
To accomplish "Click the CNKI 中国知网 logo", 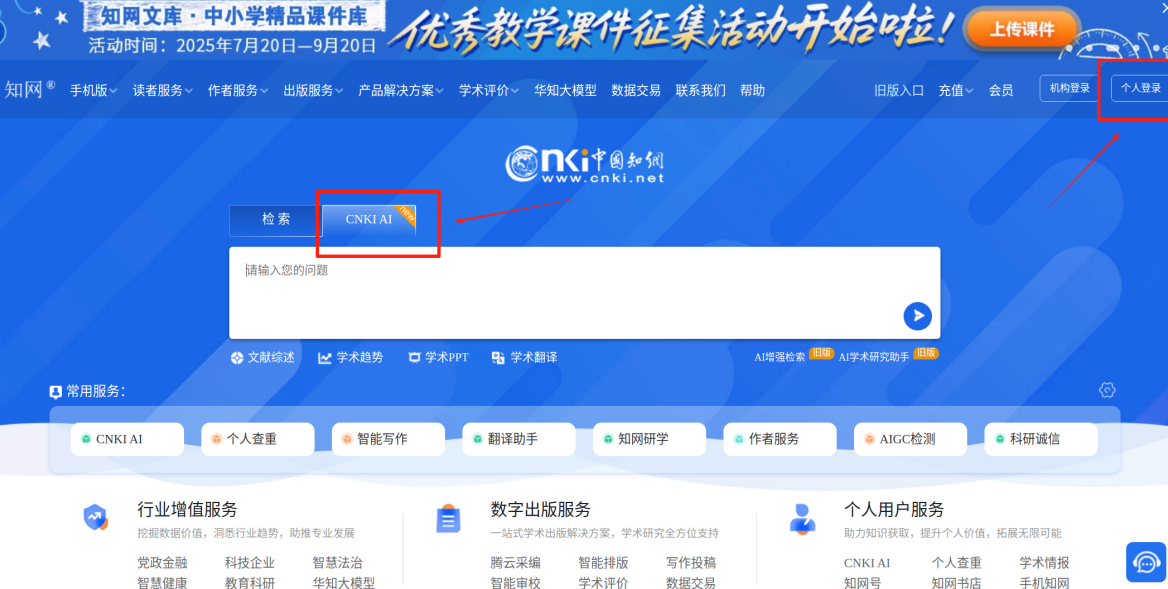I will coord(584,165).
